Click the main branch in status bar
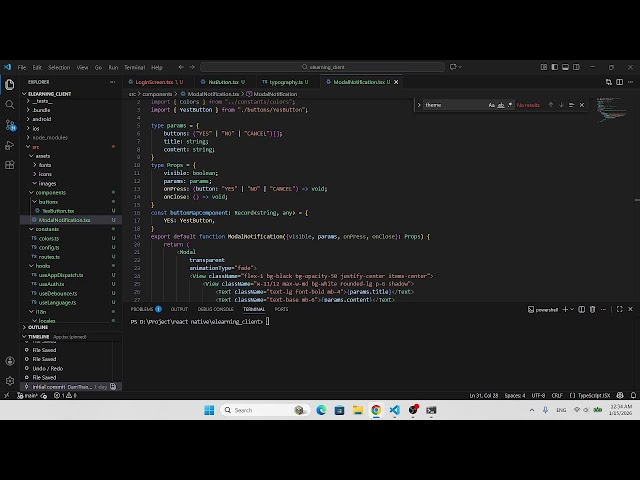This screenshot has height=480, width=640. (27, 395)
